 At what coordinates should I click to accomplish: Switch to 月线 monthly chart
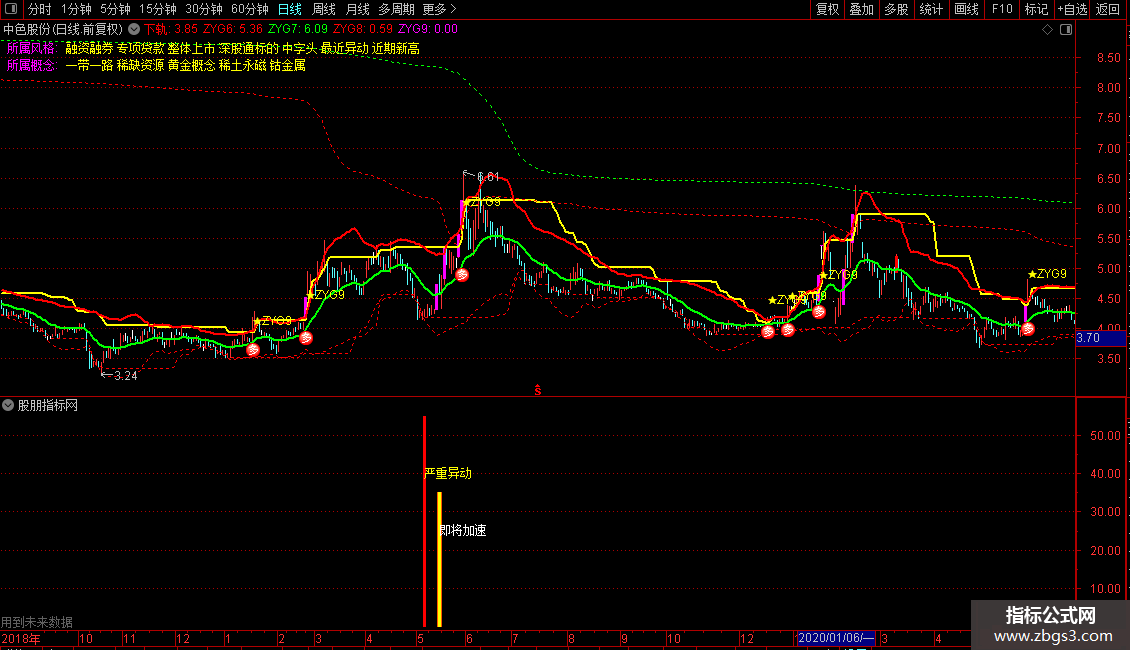357,9
